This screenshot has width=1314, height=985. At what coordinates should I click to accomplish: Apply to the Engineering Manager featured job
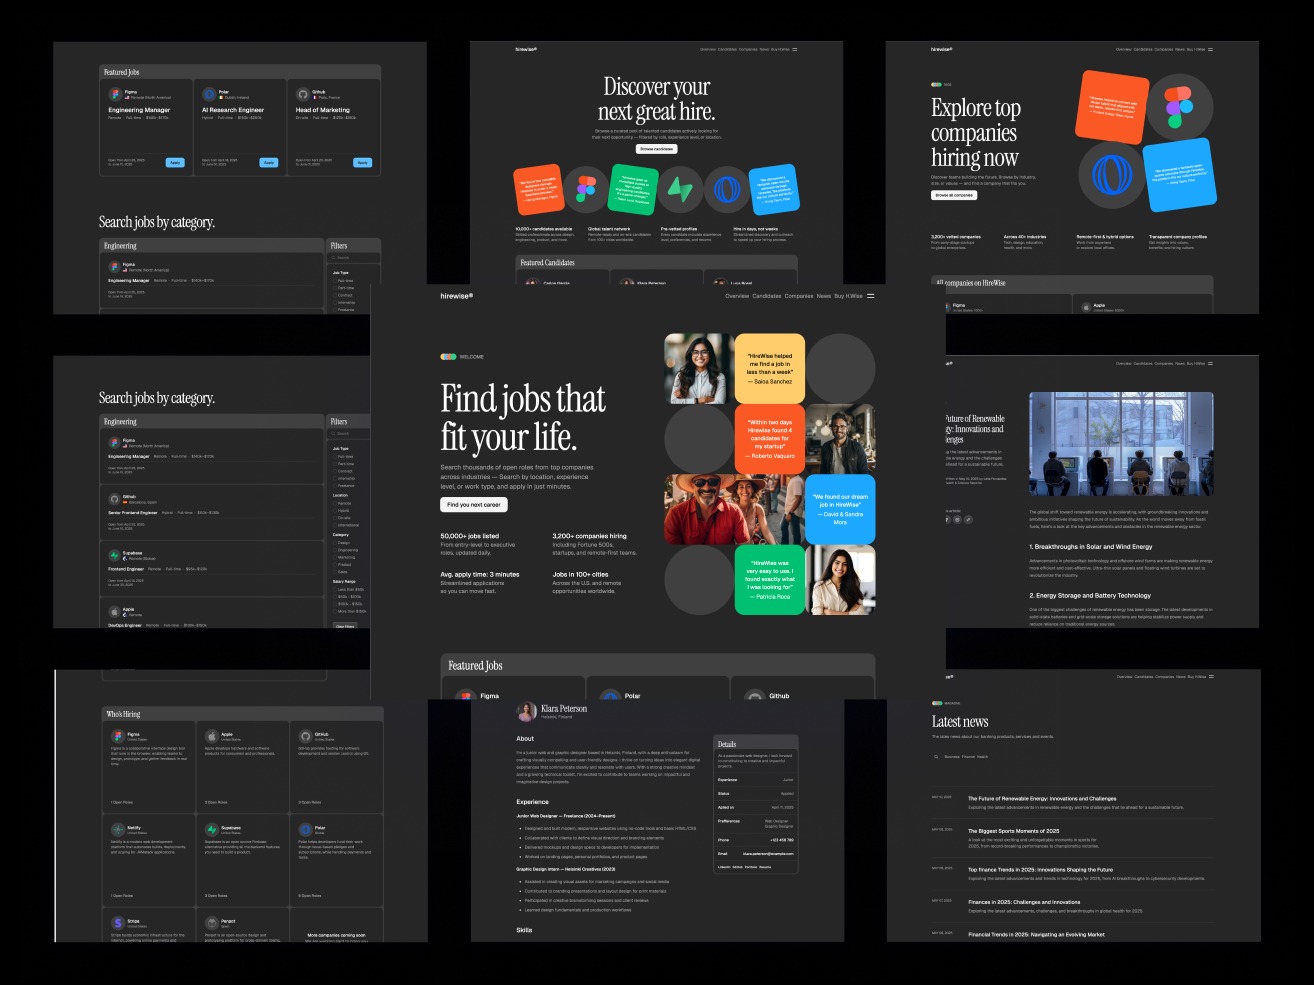175,162
